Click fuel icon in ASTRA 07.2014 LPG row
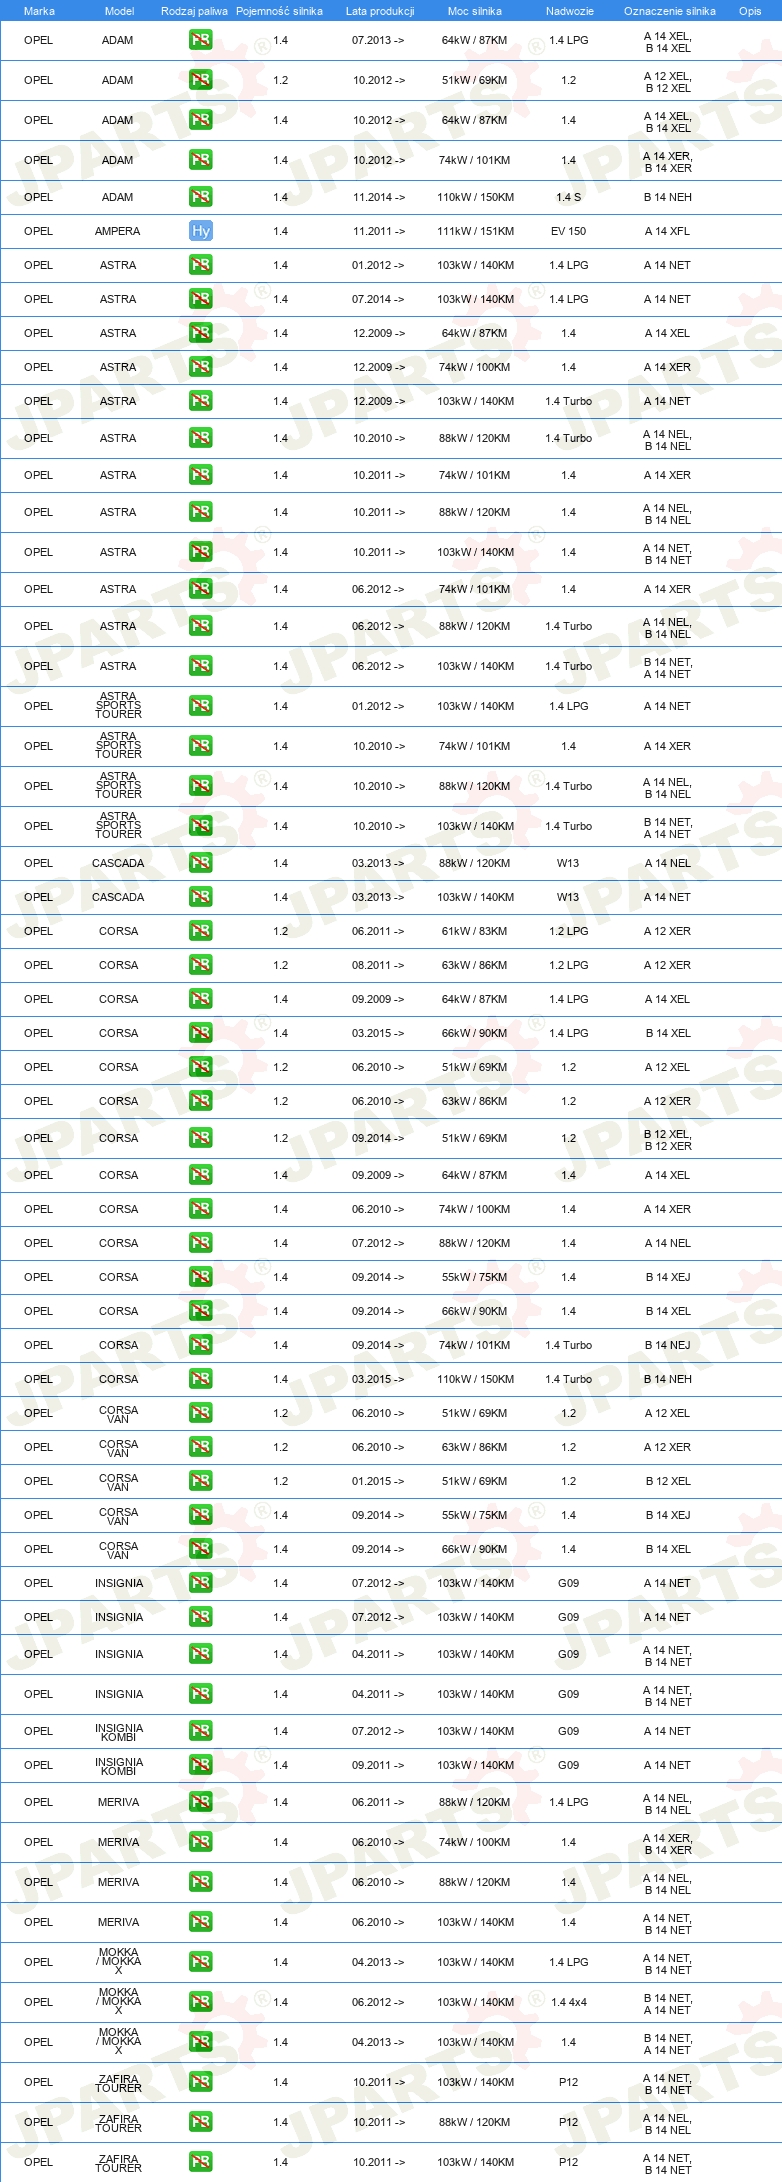Viewport: 782px width, 2182px height. (x=200, y=299)
